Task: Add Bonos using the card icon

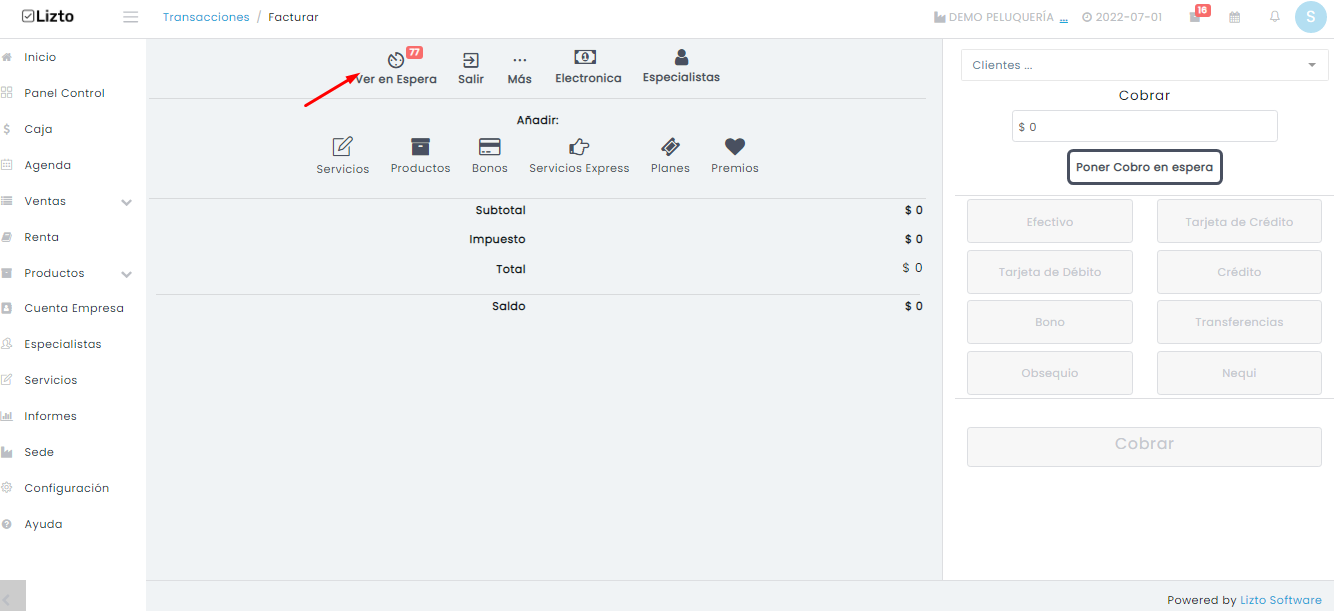Action: [489, 147]
